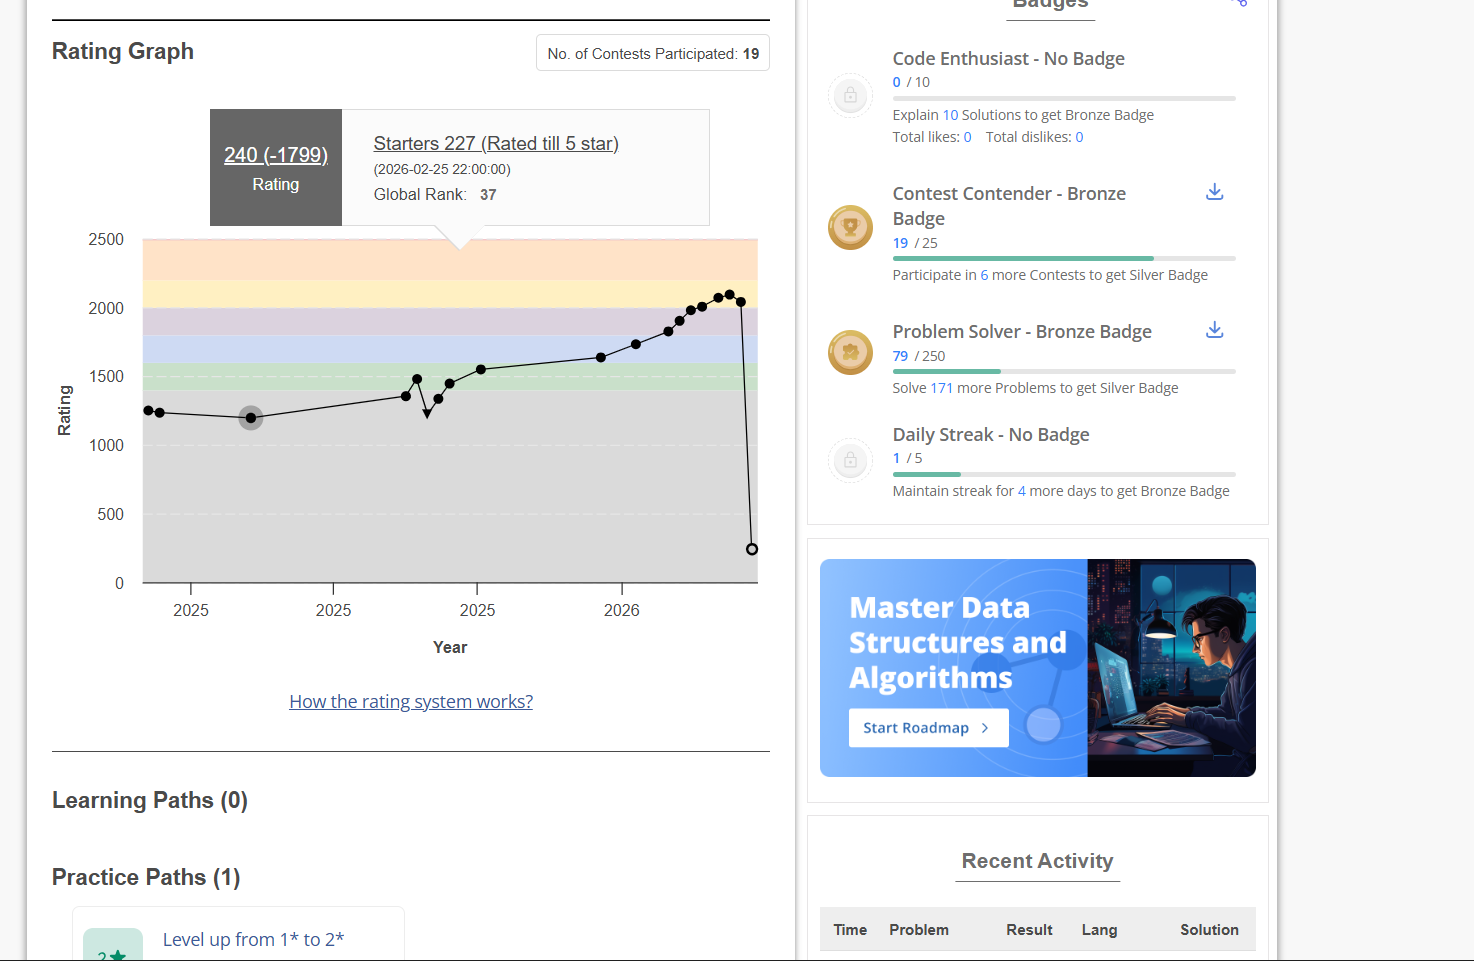Click the Result column header
Viewport: 1474px width, 961px height.
(x=1029, y=930)
